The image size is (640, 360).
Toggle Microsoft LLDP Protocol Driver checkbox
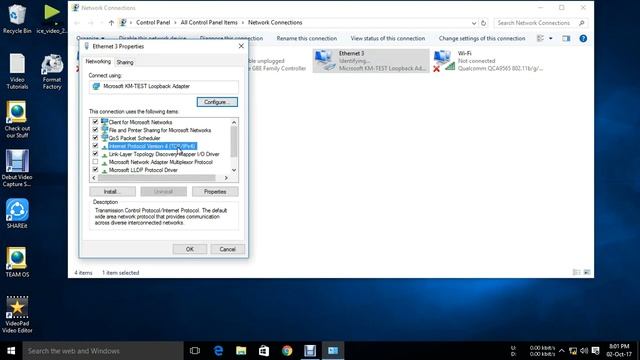click(95, 169)
